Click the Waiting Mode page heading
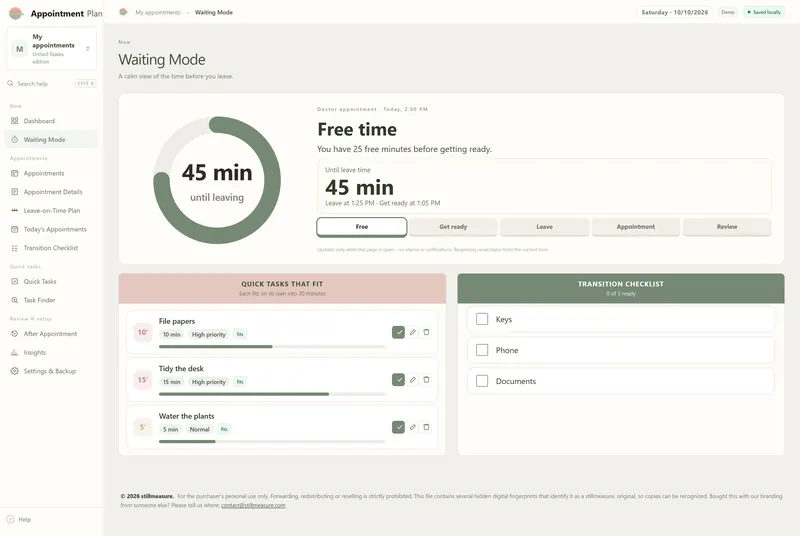This screenshot has height=536, width=800. point(162,60)
